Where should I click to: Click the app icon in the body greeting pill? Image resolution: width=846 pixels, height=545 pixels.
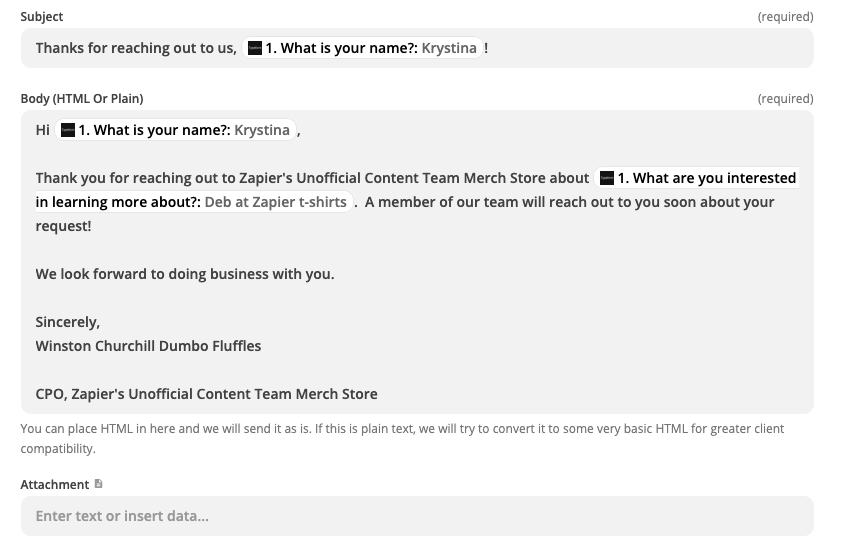[68, 130]
